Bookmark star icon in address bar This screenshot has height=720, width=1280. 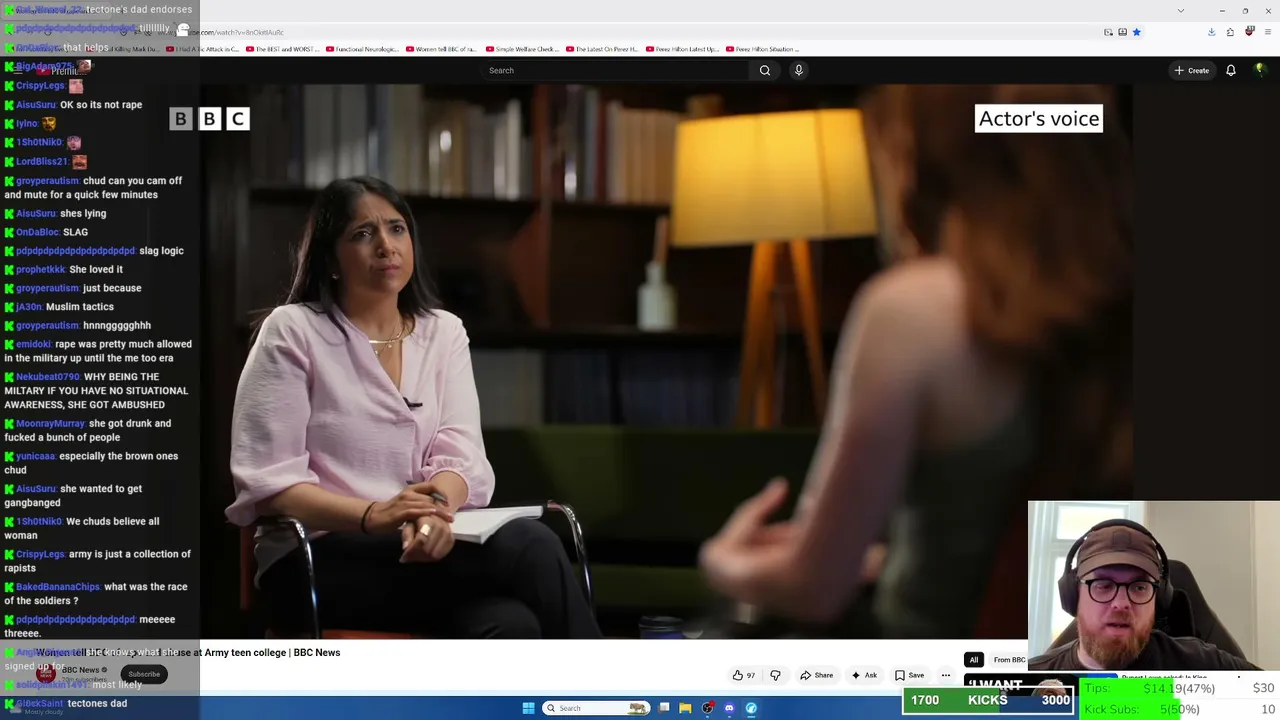pyautogui.click(x=1136, y=32)
